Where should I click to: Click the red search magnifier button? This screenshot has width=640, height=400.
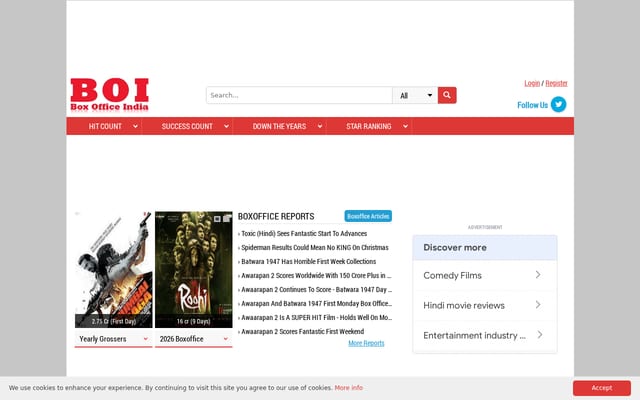447,95
